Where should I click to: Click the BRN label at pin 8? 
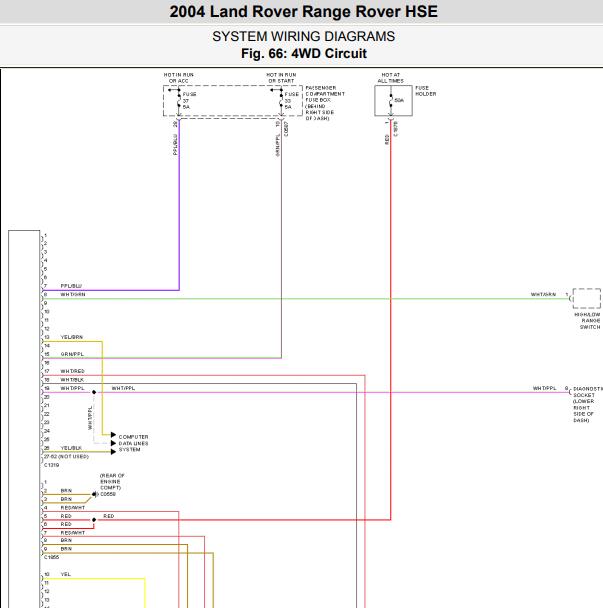click(66, 540)
